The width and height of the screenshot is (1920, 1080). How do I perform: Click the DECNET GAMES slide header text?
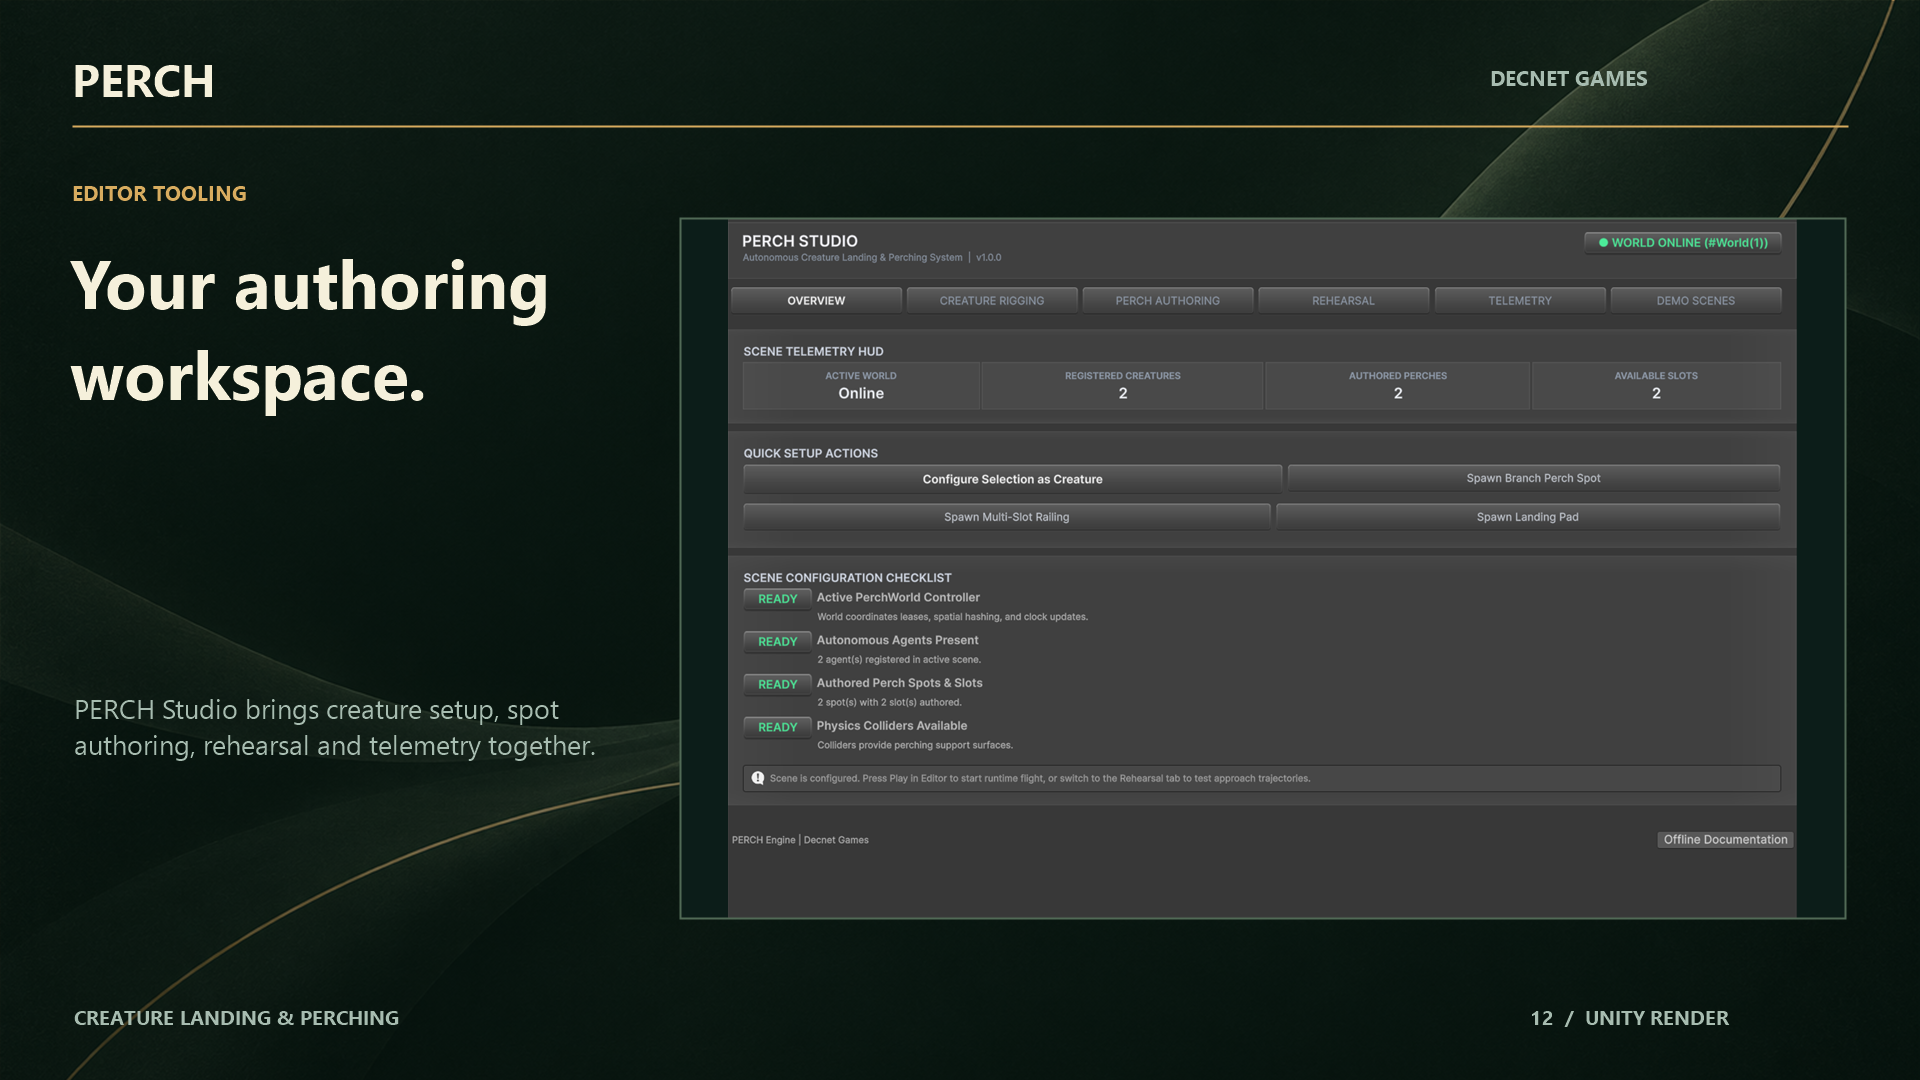1568,79
